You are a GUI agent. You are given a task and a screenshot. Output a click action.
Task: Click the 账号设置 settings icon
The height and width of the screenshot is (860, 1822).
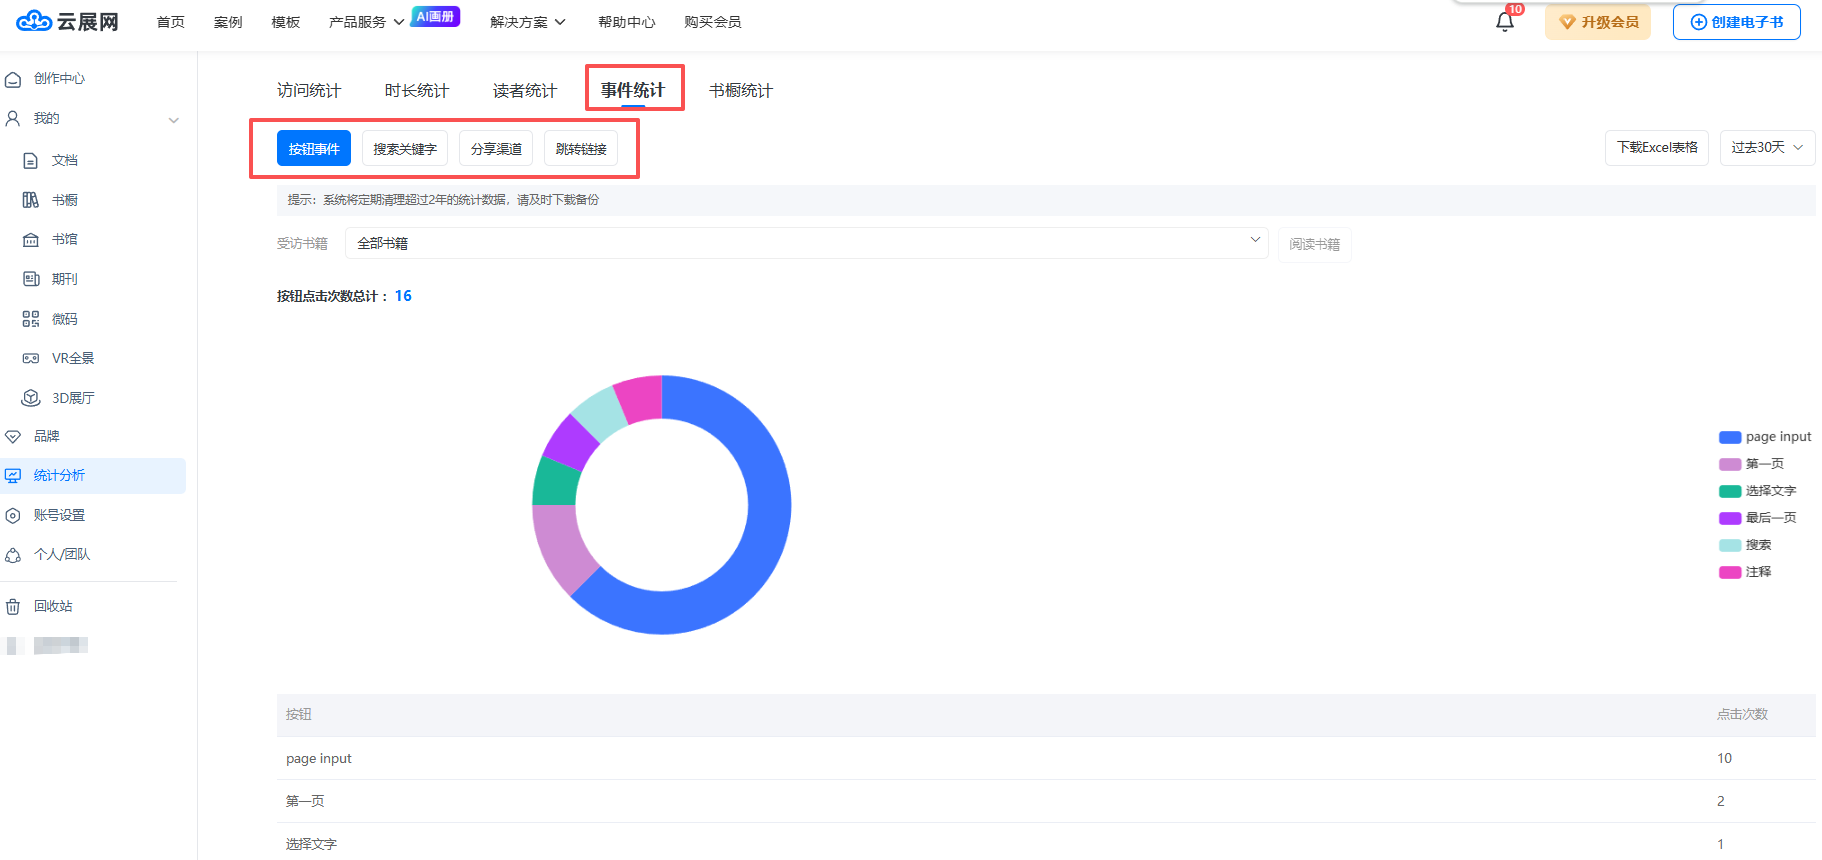[x=13, y=515]
